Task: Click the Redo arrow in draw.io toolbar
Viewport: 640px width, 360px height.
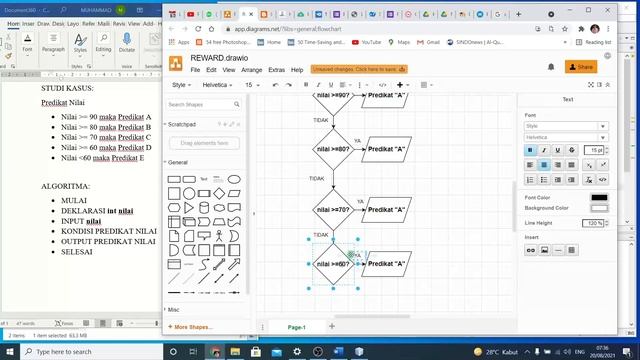Action: (x=289, y=85)
